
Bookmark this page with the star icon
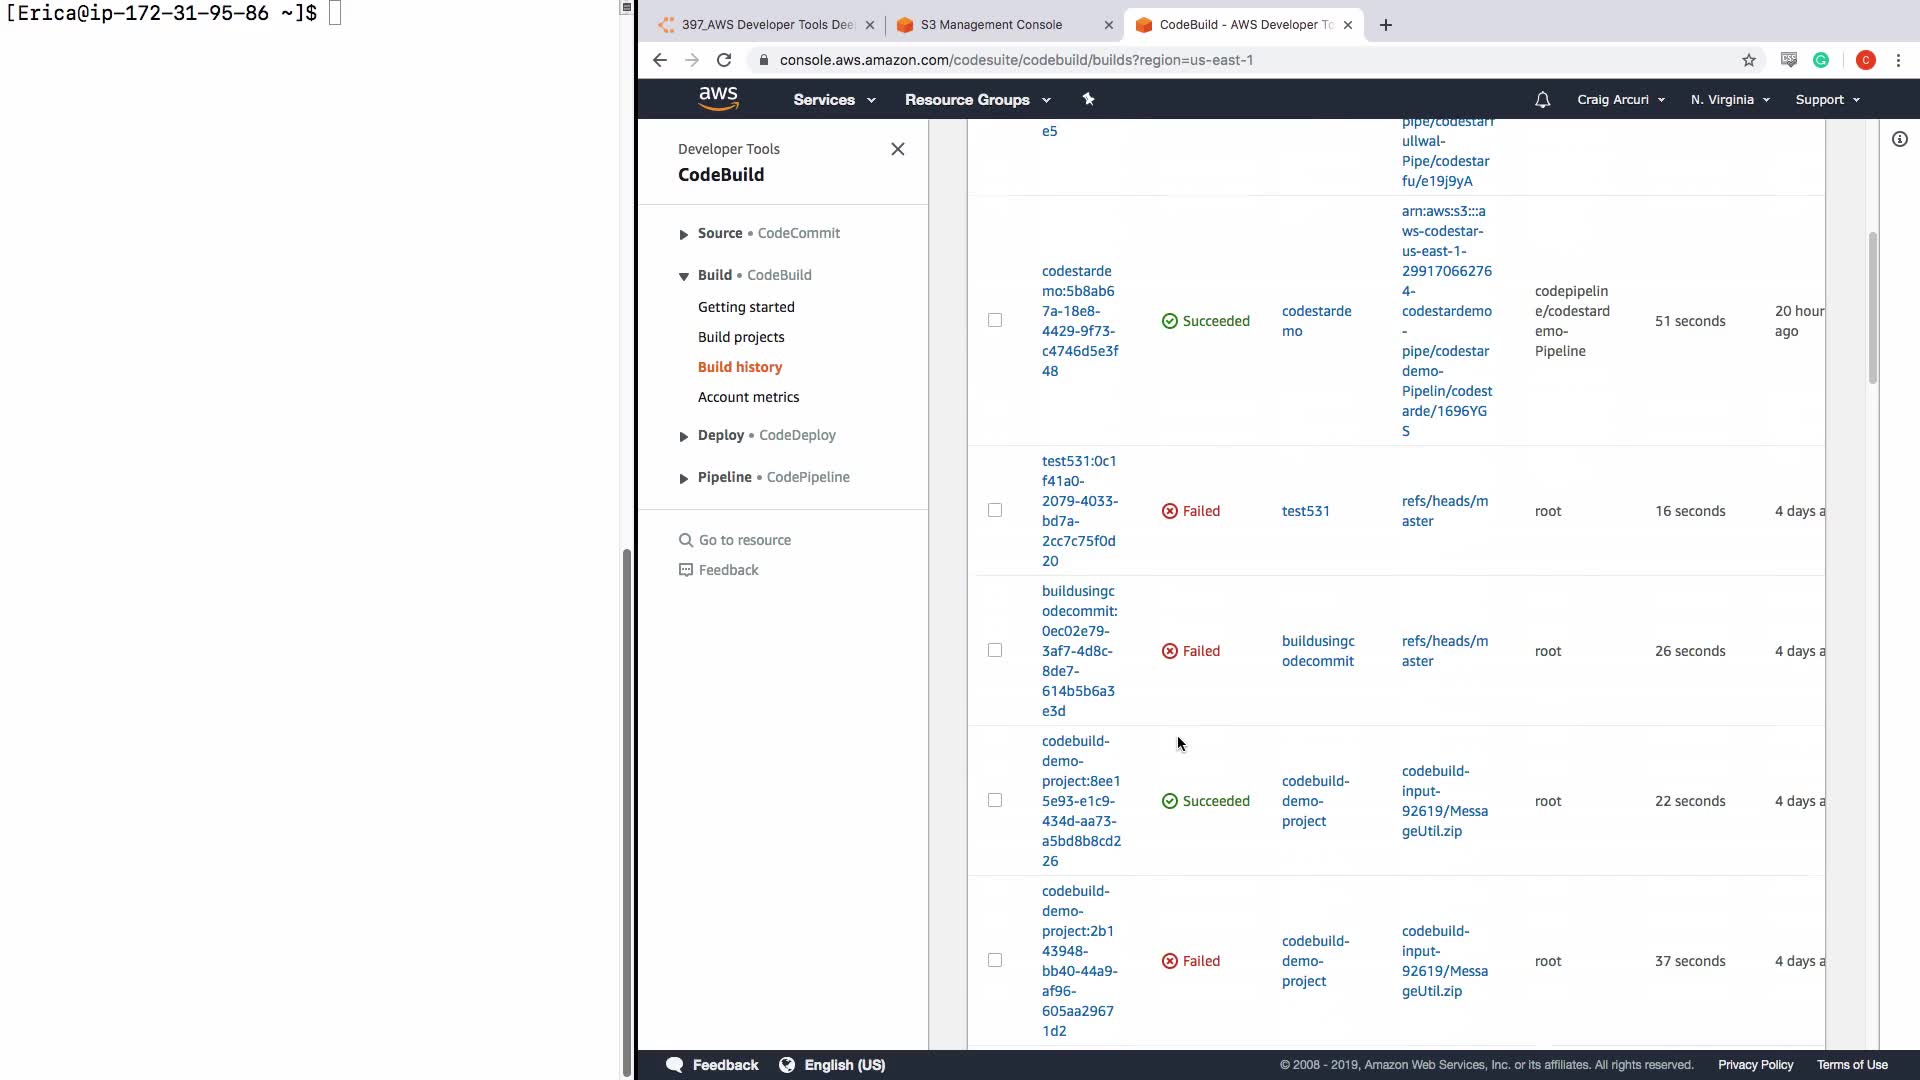1748,60
